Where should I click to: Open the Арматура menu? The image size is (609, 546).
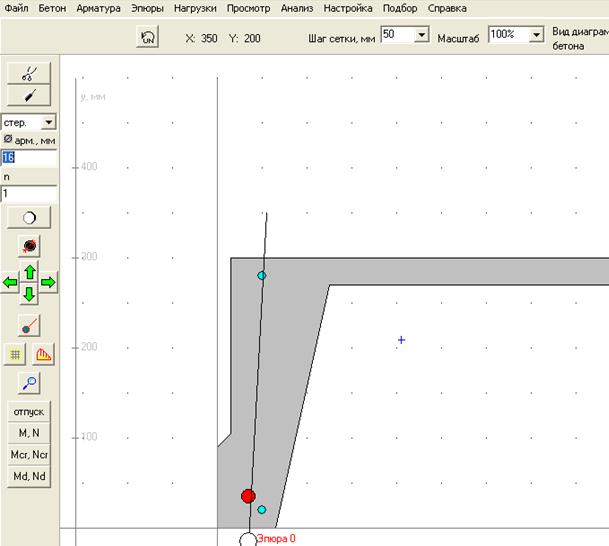(98, 8)
